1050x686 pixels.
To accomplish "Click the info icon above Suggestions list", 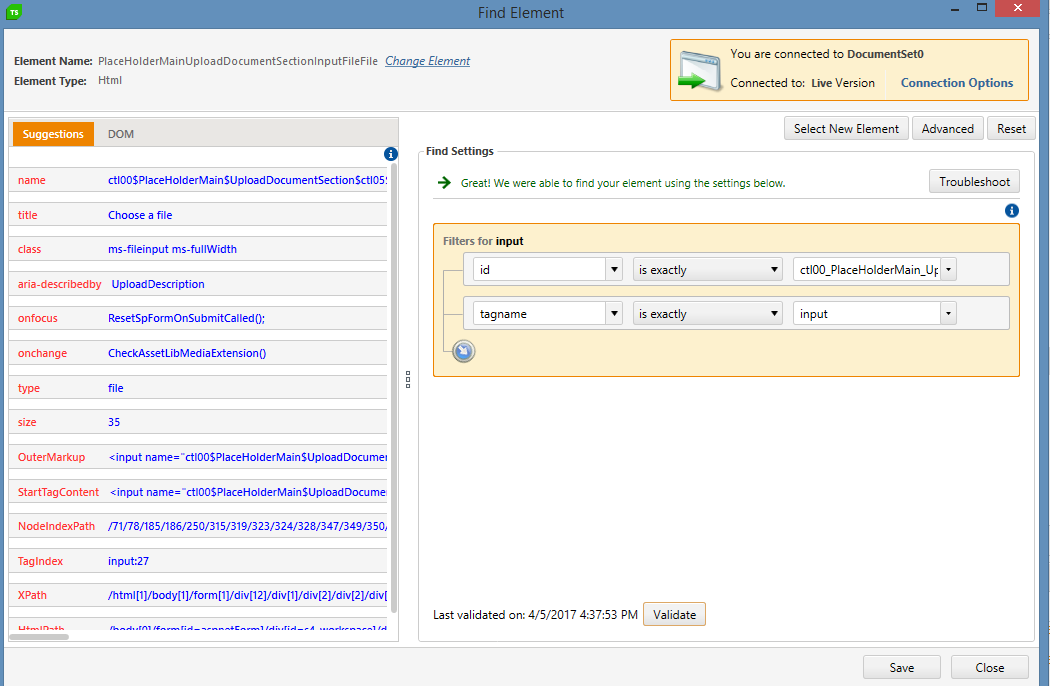I will [391, 154].
